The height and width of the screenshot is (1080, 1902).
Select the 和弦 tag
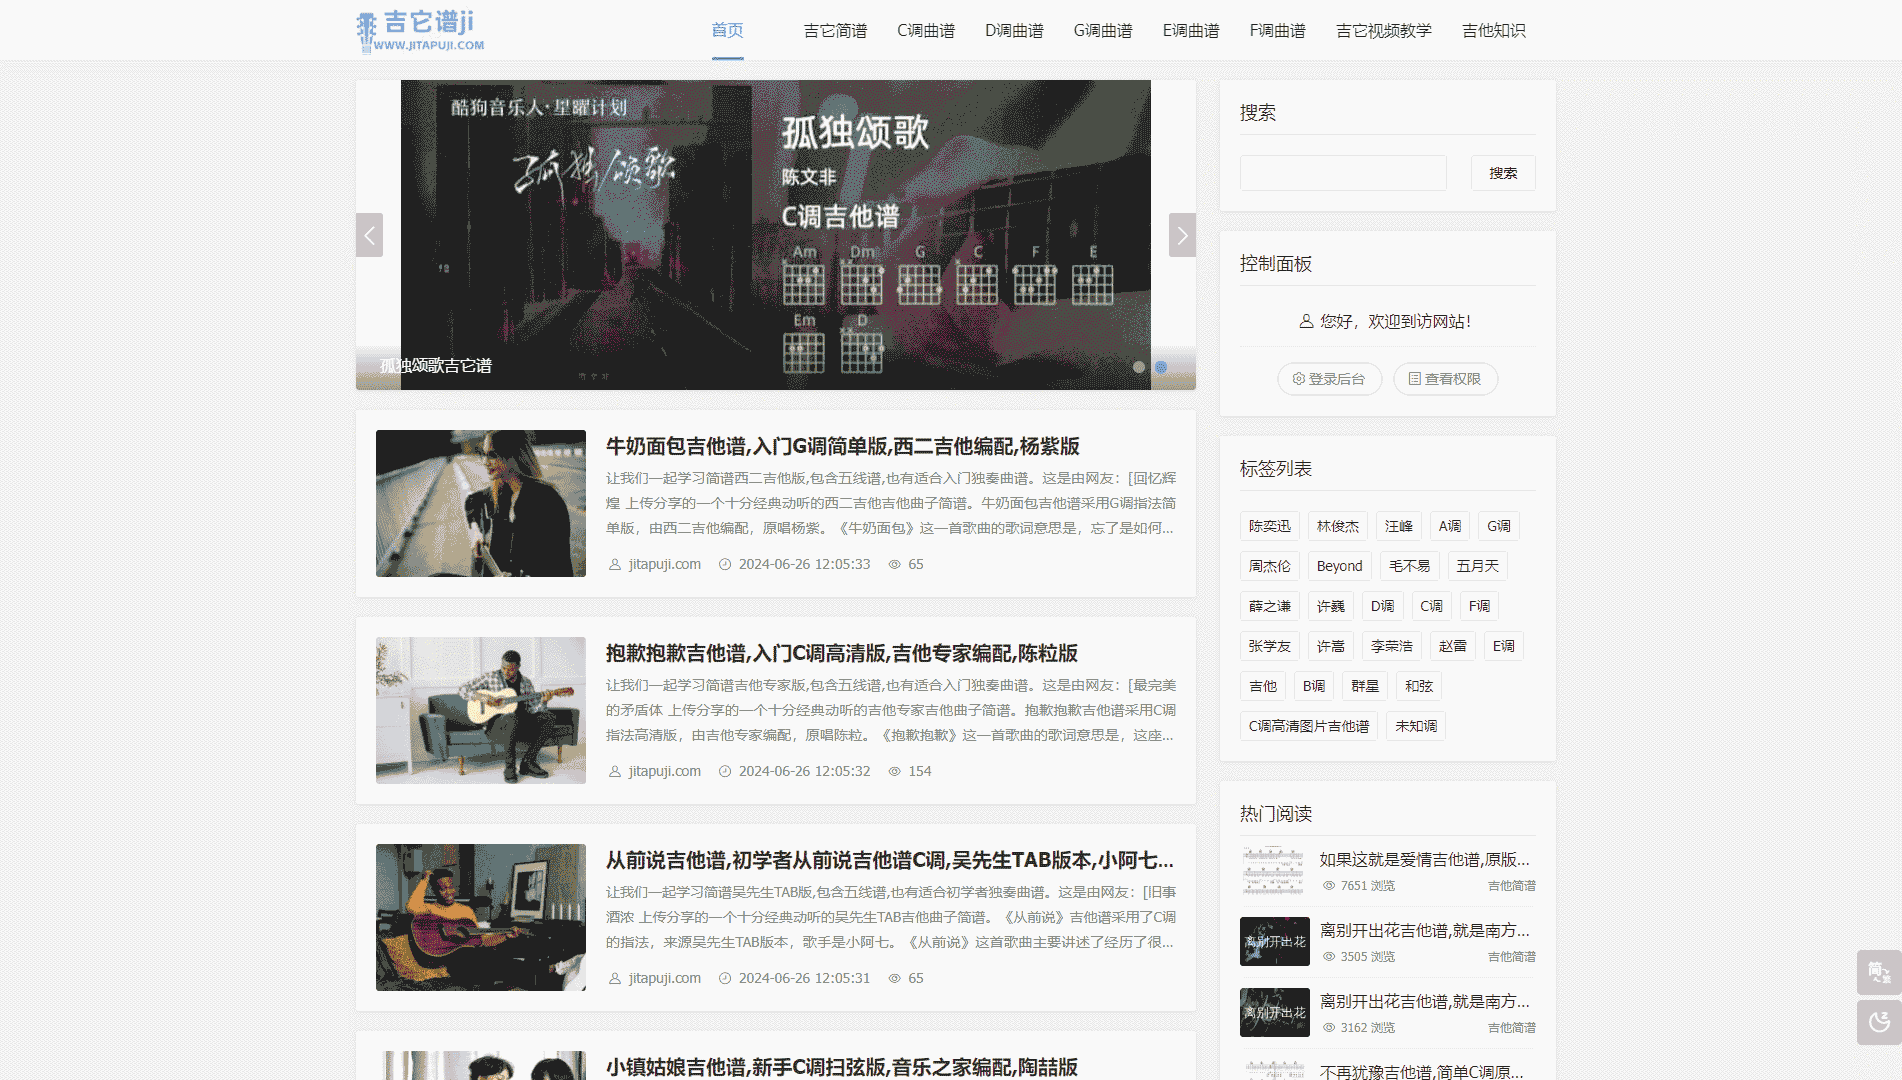[1419, 686]
